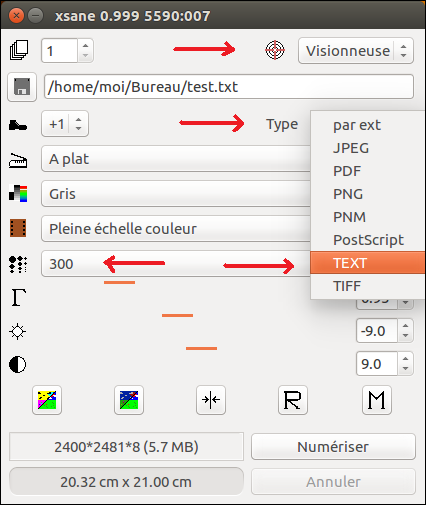Click the R restore enhancement button
Viewport: 426px width, 505px height.
(293, 400)
